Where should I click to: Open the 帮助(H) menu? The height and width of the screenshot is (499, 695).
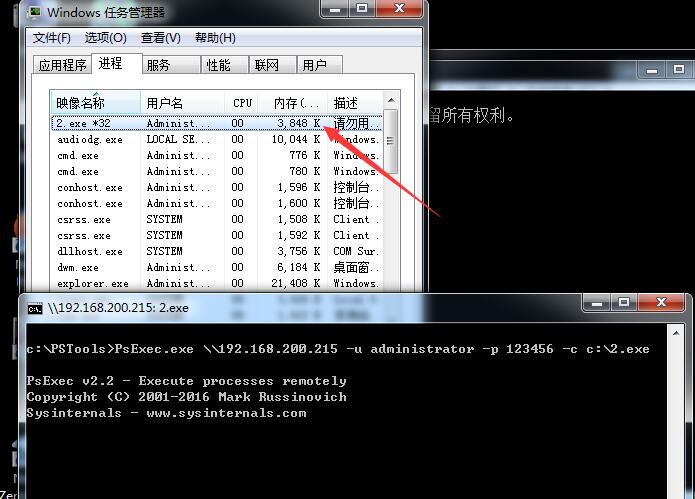(x=215, y=38)
